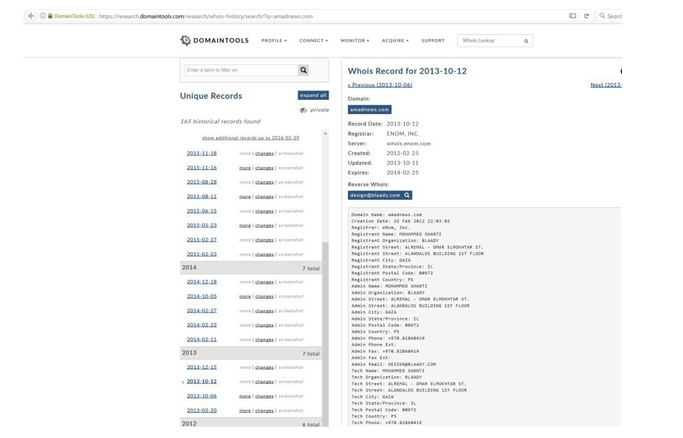Click the site information icon in address bar

click(43, 16)
